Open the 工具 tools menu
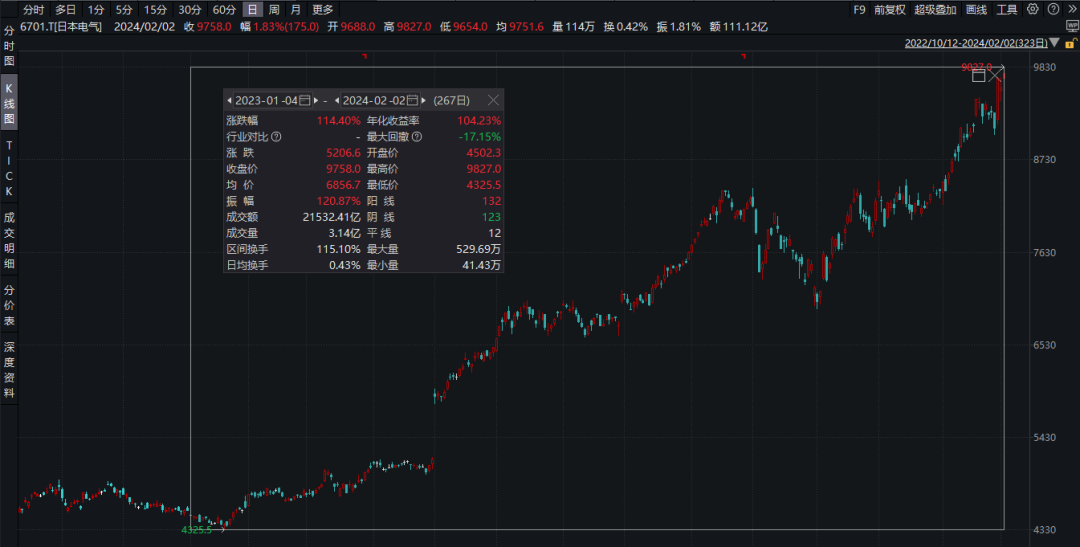This screenshot has height=547, width=1080. pos(1007,9)
